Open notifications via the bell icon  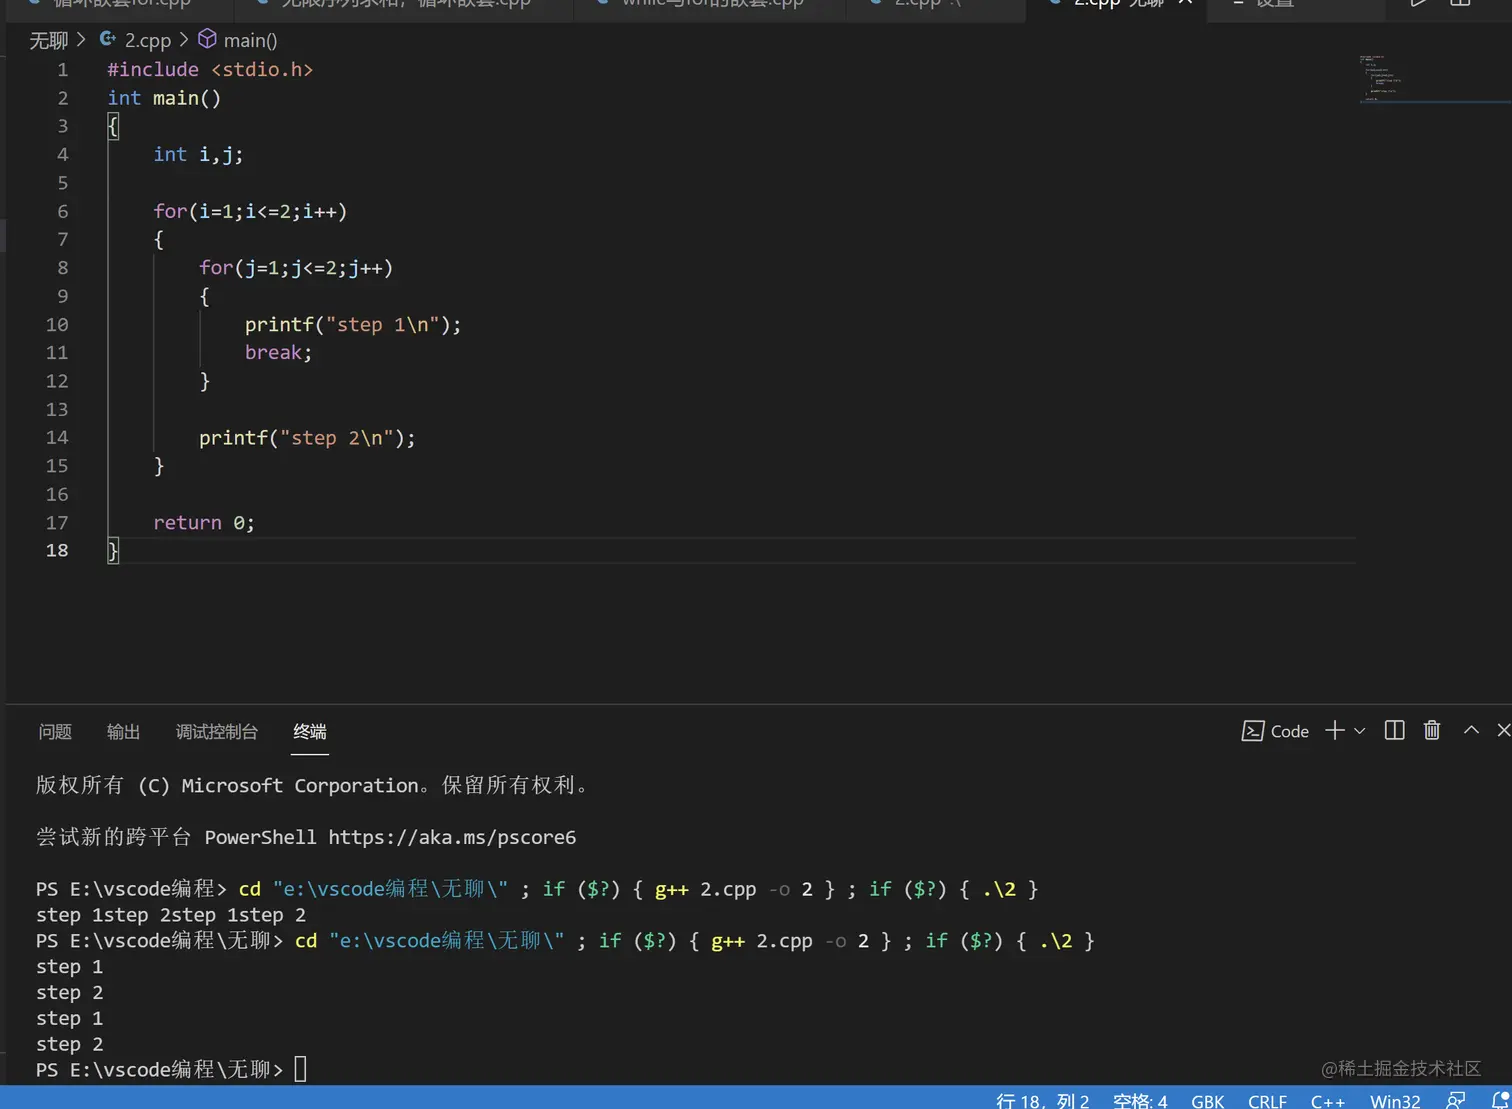(1499, 1100)
